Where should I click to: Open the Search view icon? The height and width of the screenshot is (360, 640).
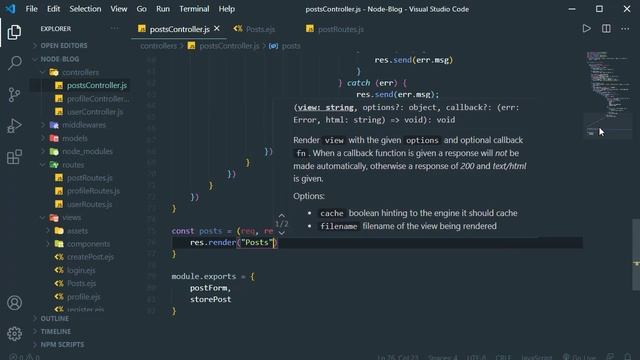(14, 63)
